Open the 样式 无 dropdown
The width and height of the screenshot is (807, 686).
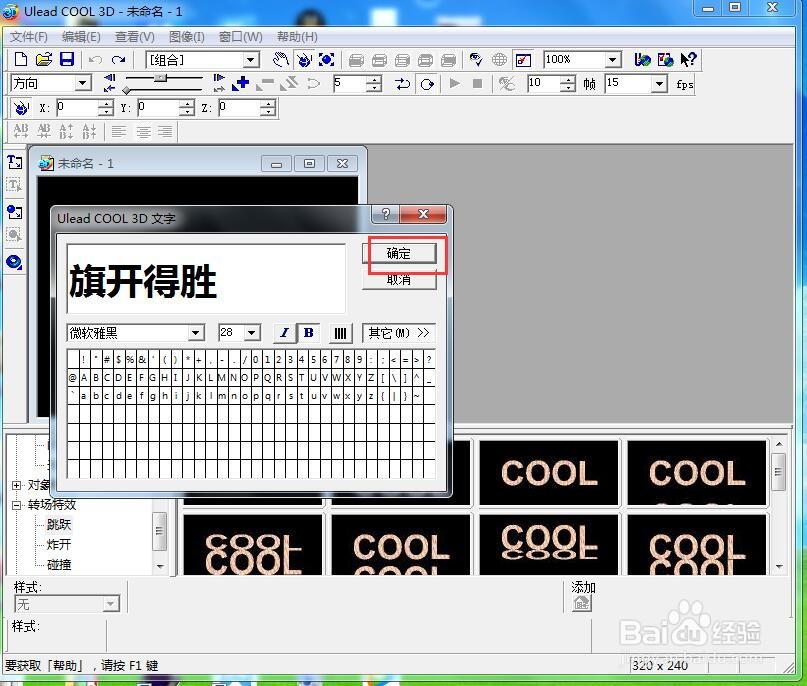click(x=111, y=604)
